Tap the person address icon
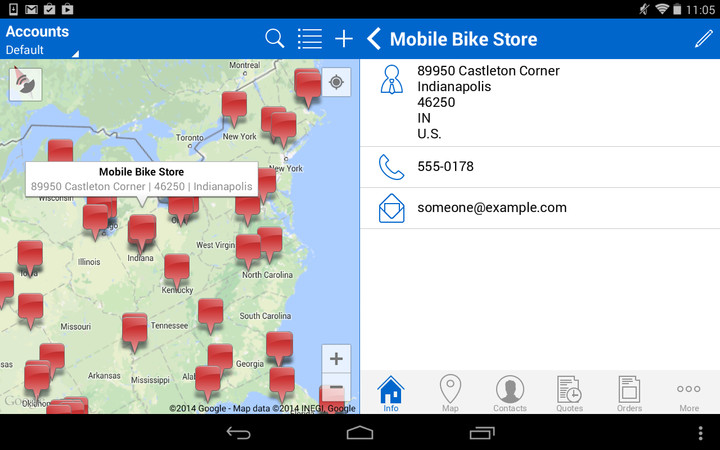The image size is (720, 450). tap(392, 79)
